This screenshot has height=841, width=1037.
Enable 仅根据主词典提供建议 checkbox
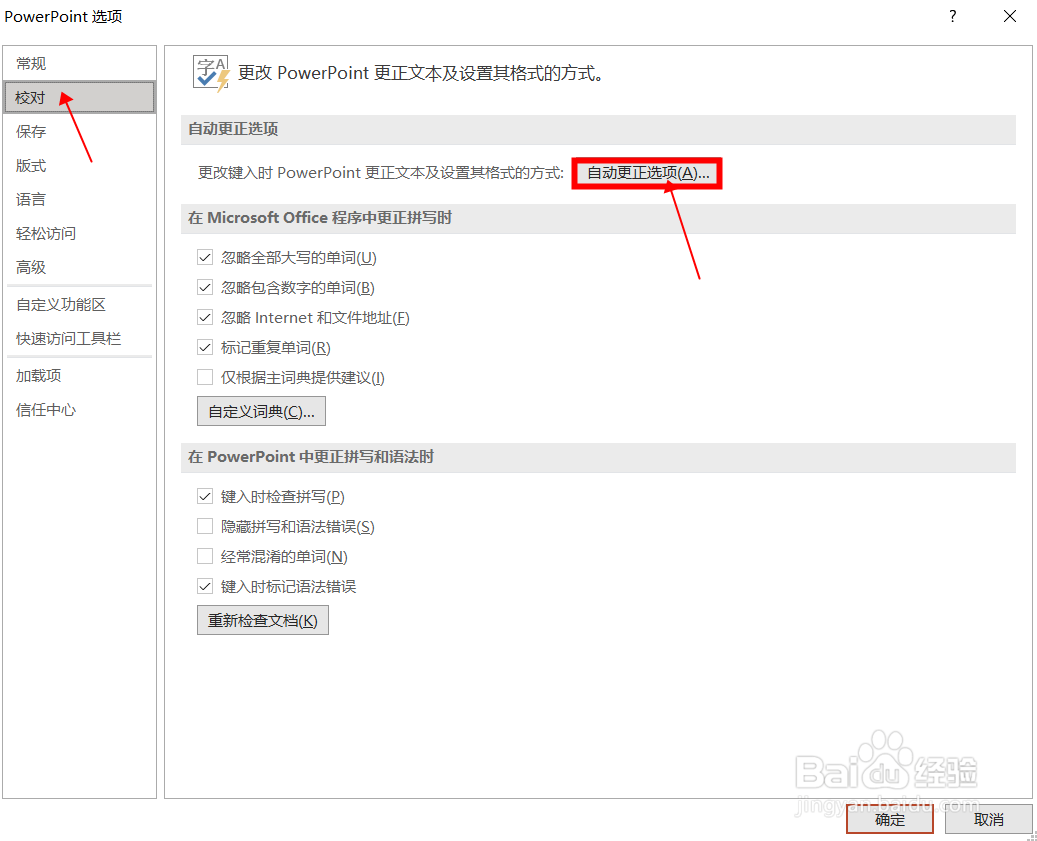click(205, 378)
